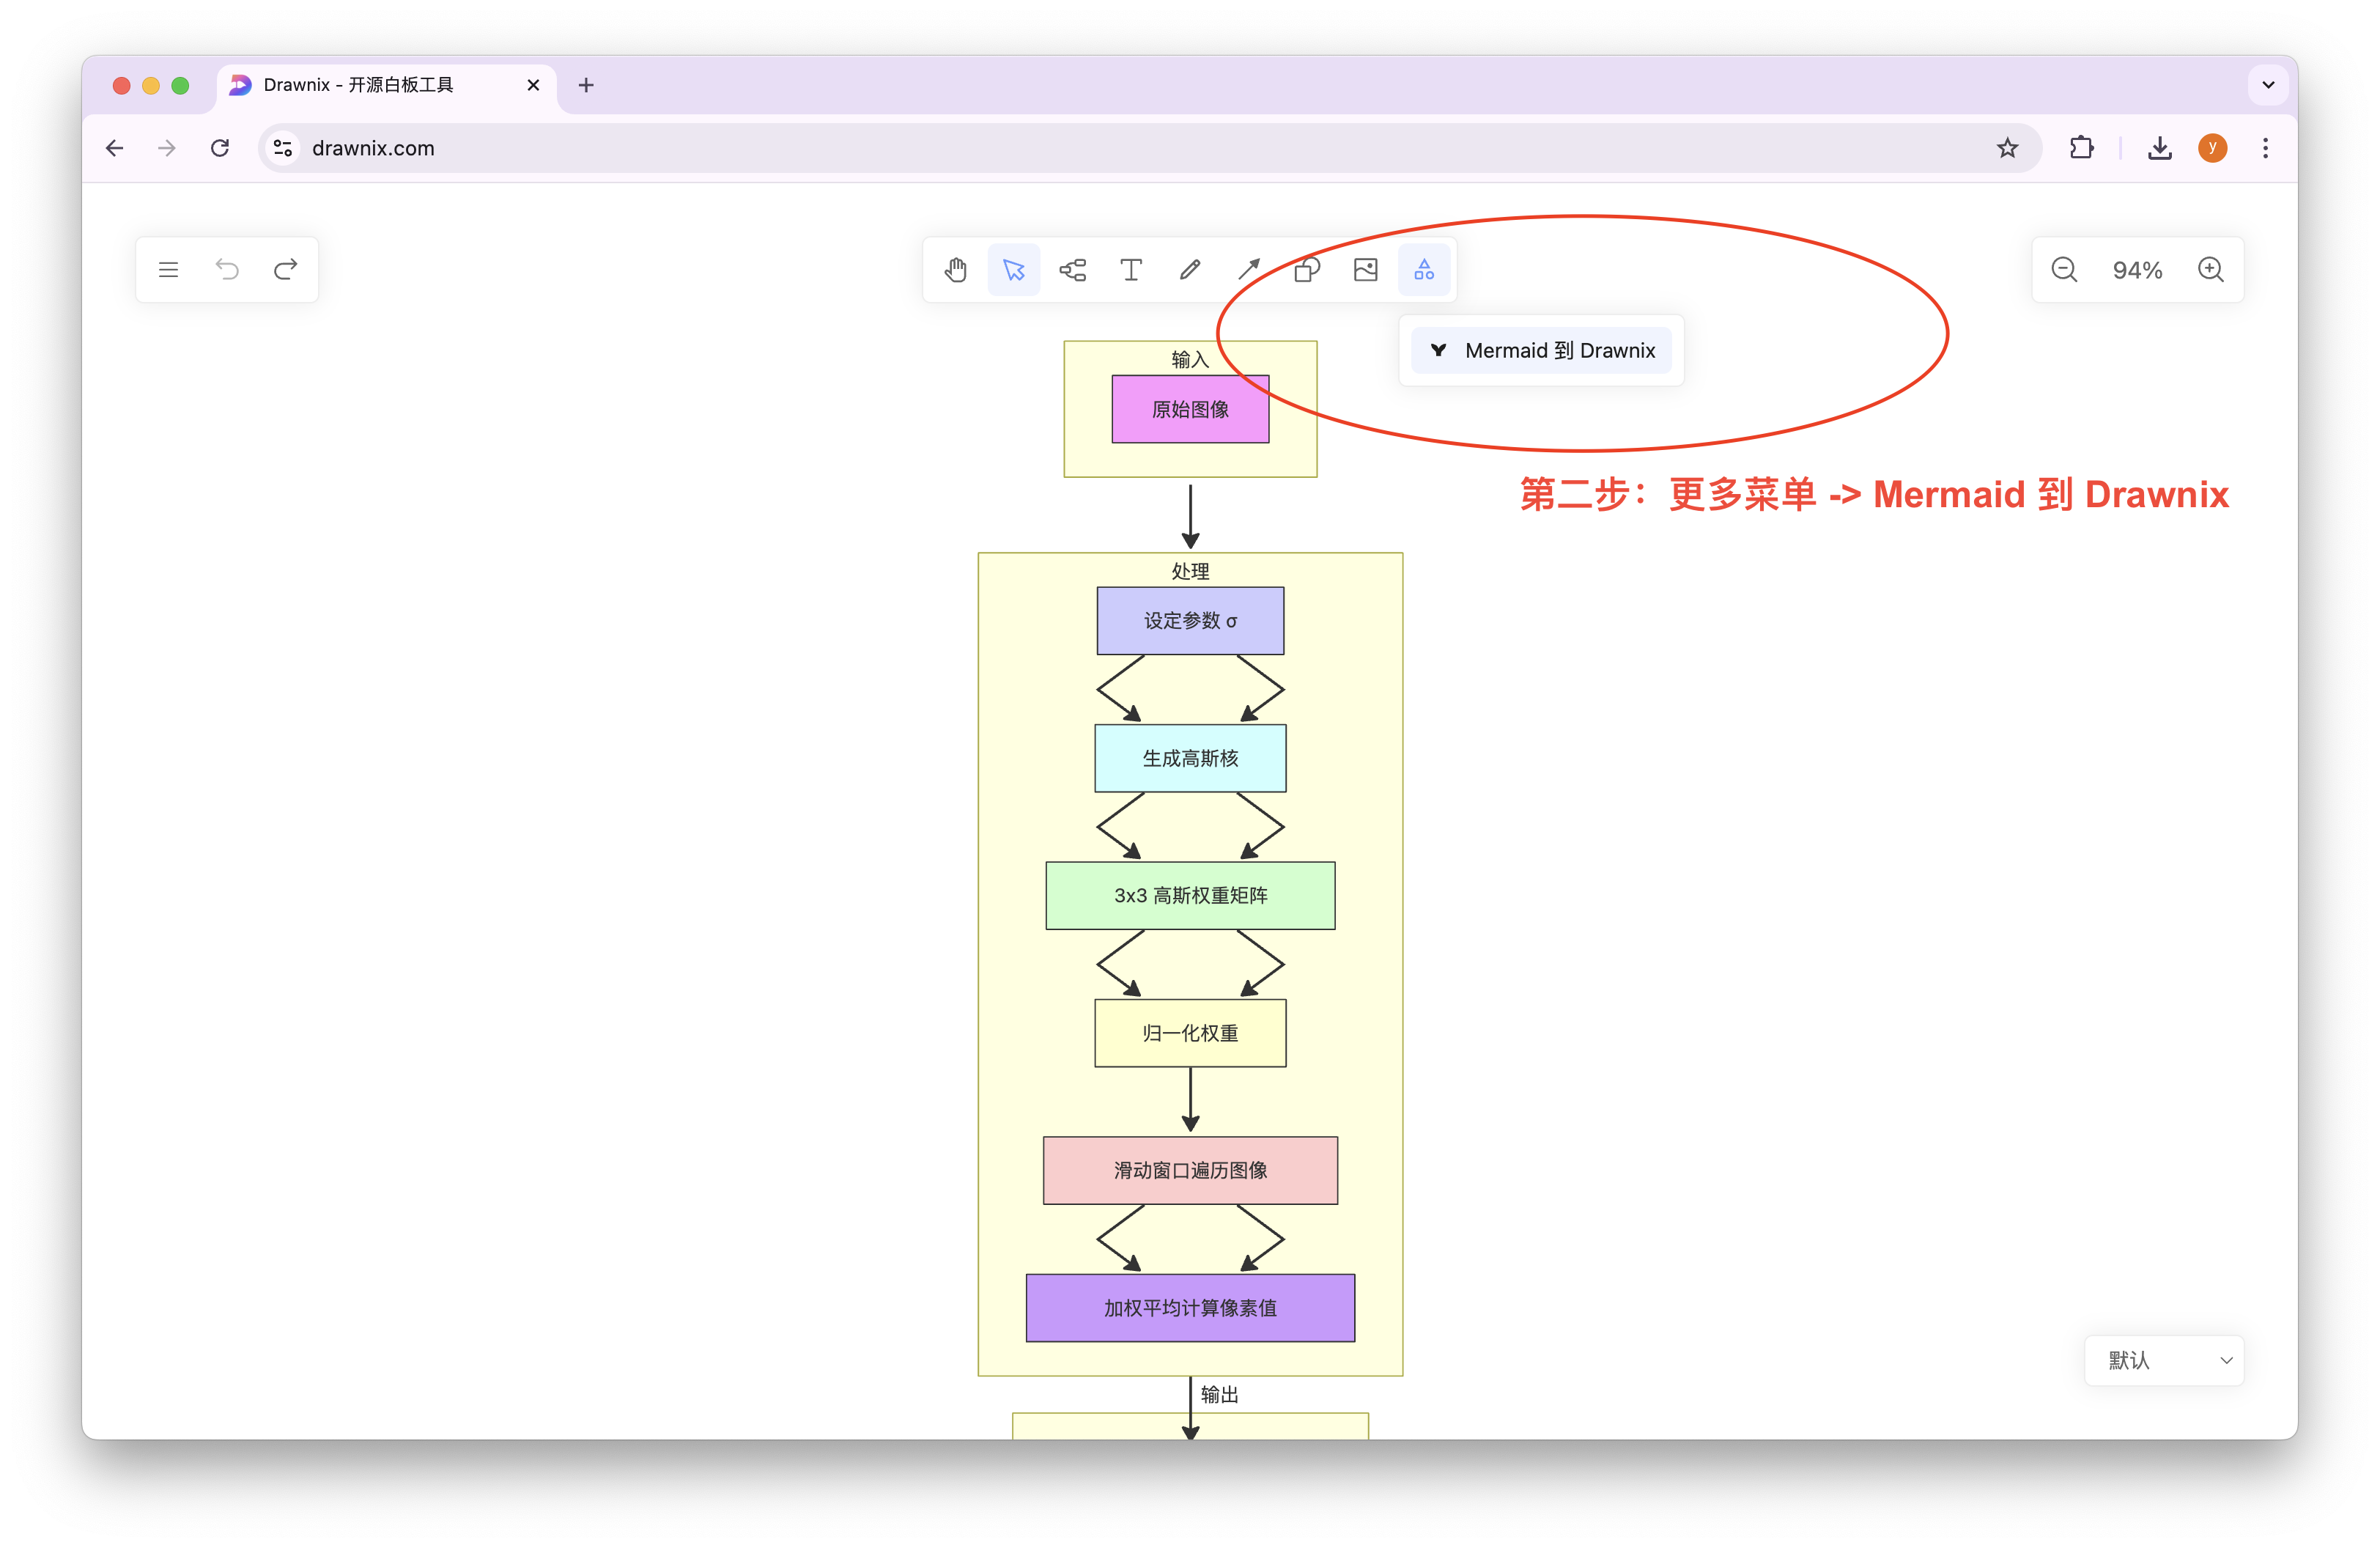The width and height of the screenshot is (2380, 1548).
Task: Toggle the extra tools menu icon
Action: pos(1424,270)
